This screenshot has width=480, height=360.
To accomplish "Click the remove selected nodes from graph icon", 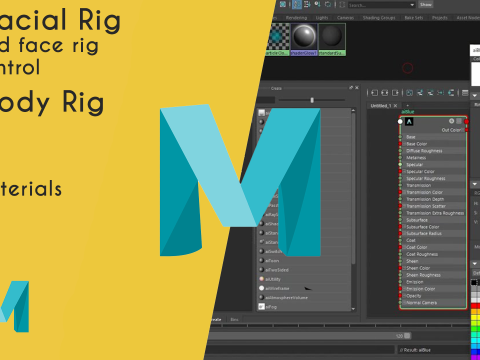I will (x=430, y=93).
